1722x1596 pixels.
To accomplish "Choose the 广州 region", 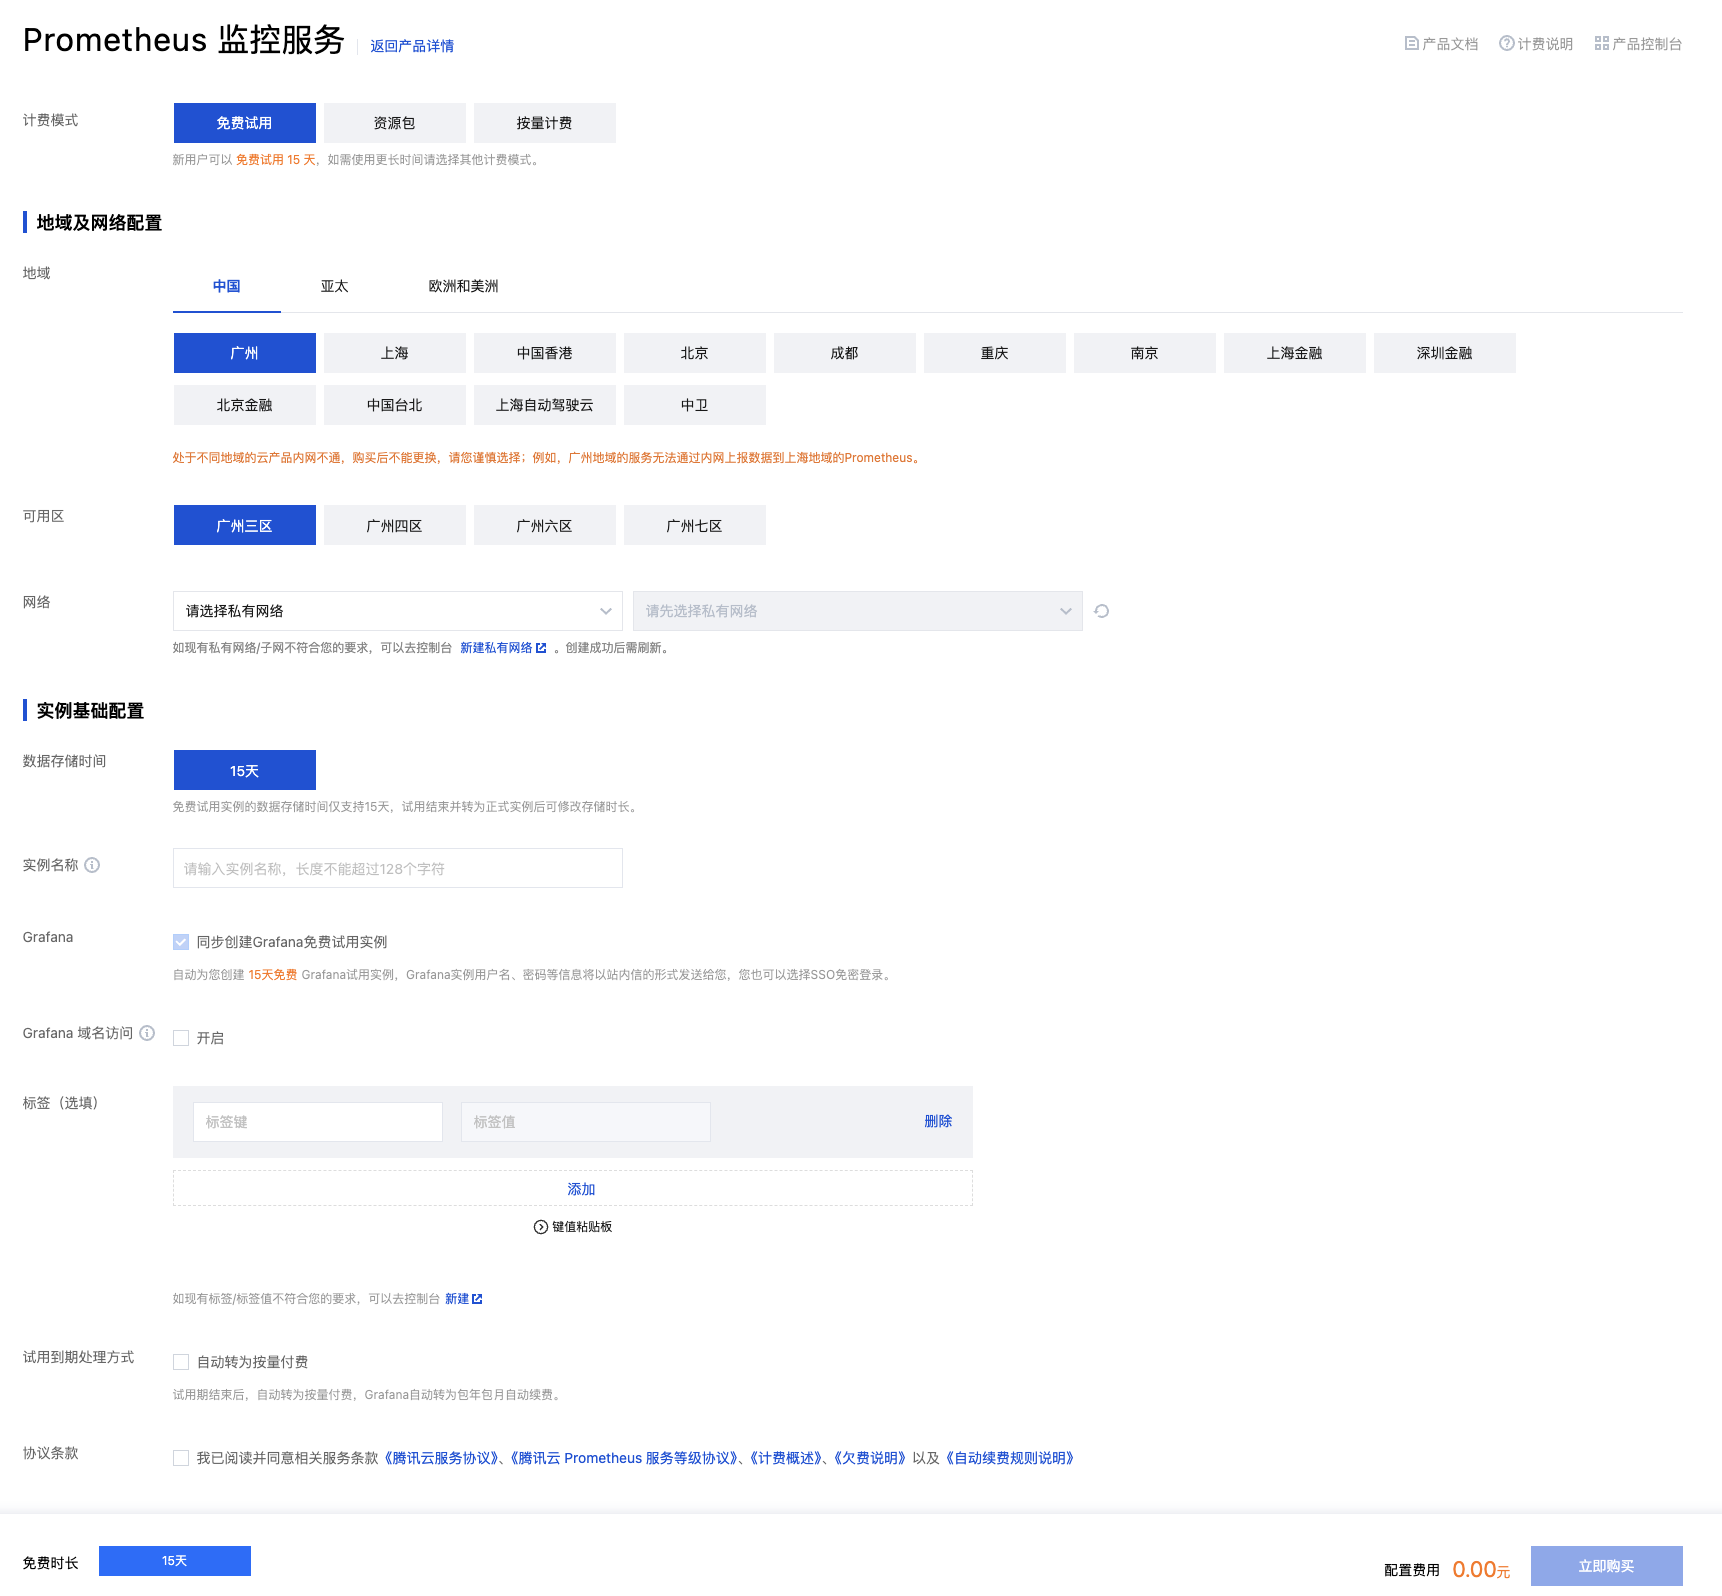I will [245, 353].
